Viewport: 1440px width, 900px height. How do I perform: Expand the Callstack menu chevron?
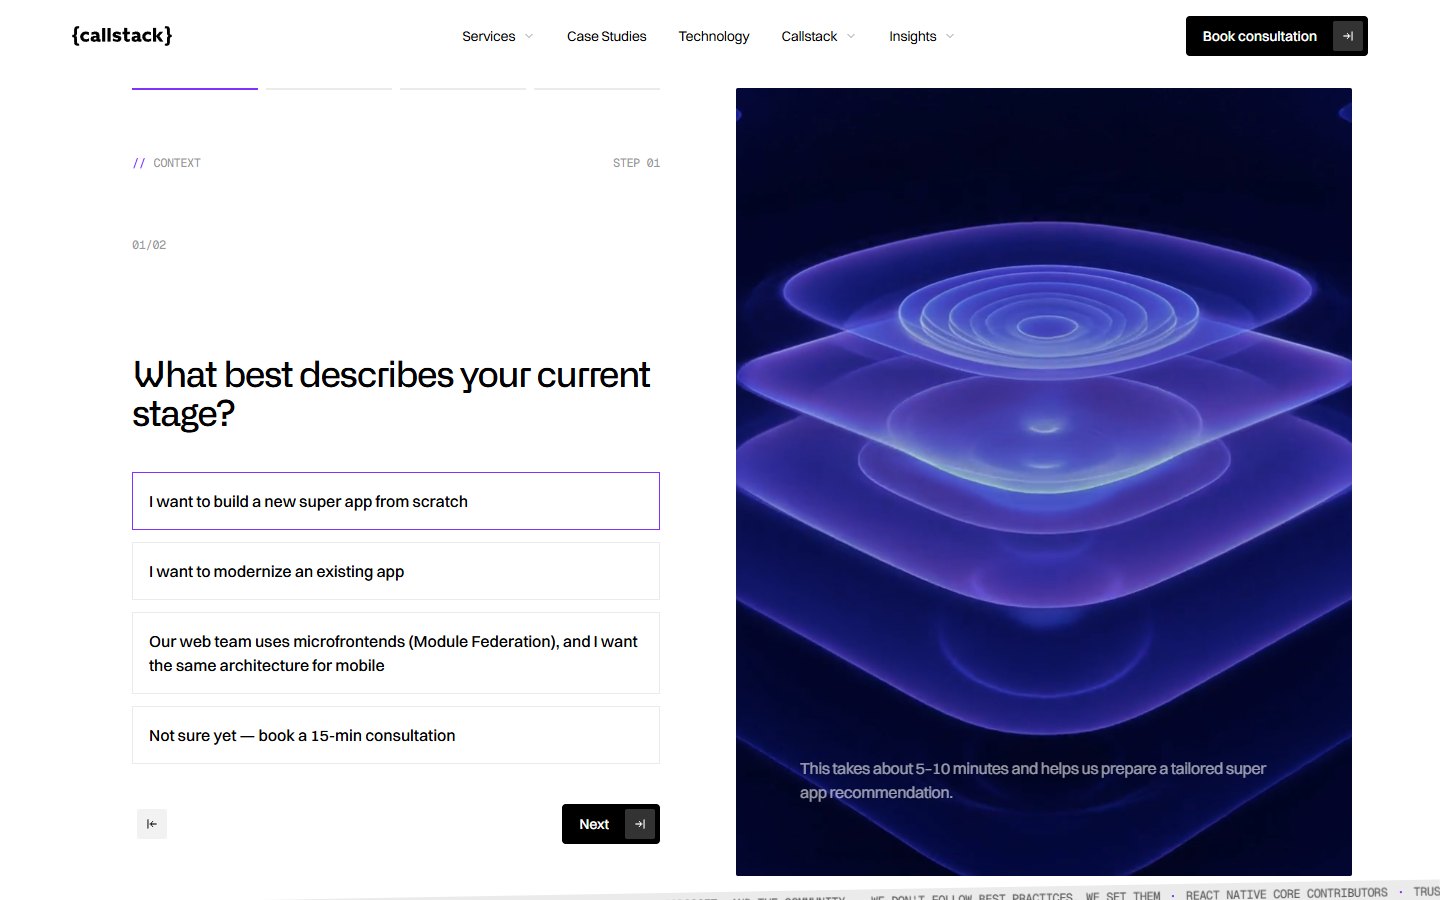(851, 37)
